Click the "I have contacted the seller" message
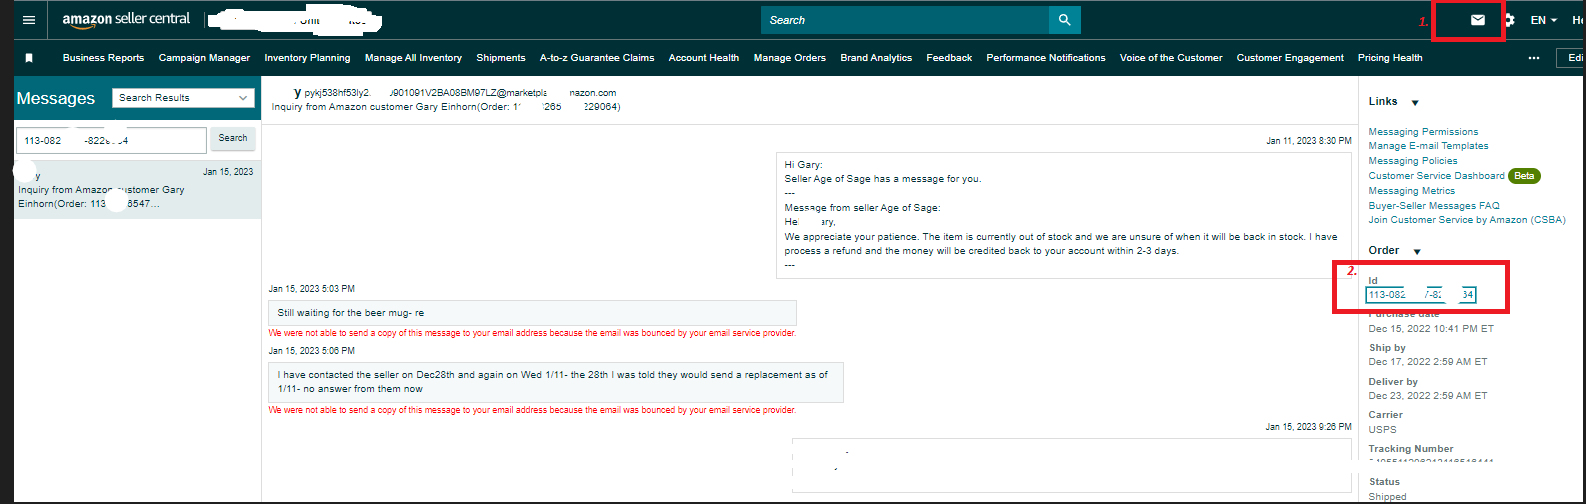 [x=556, y=382]
